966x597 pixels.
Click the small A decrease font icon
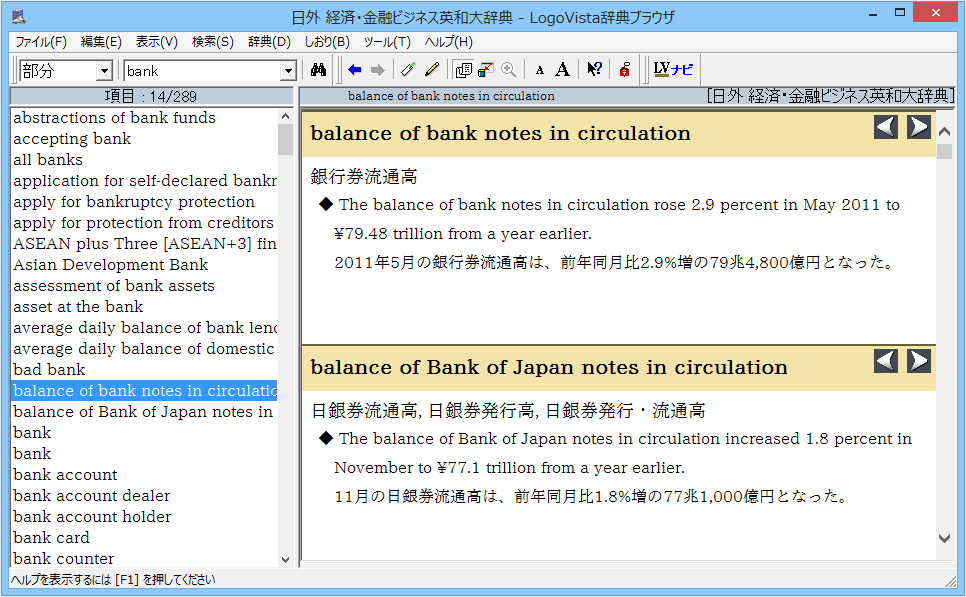pos(539,70)
